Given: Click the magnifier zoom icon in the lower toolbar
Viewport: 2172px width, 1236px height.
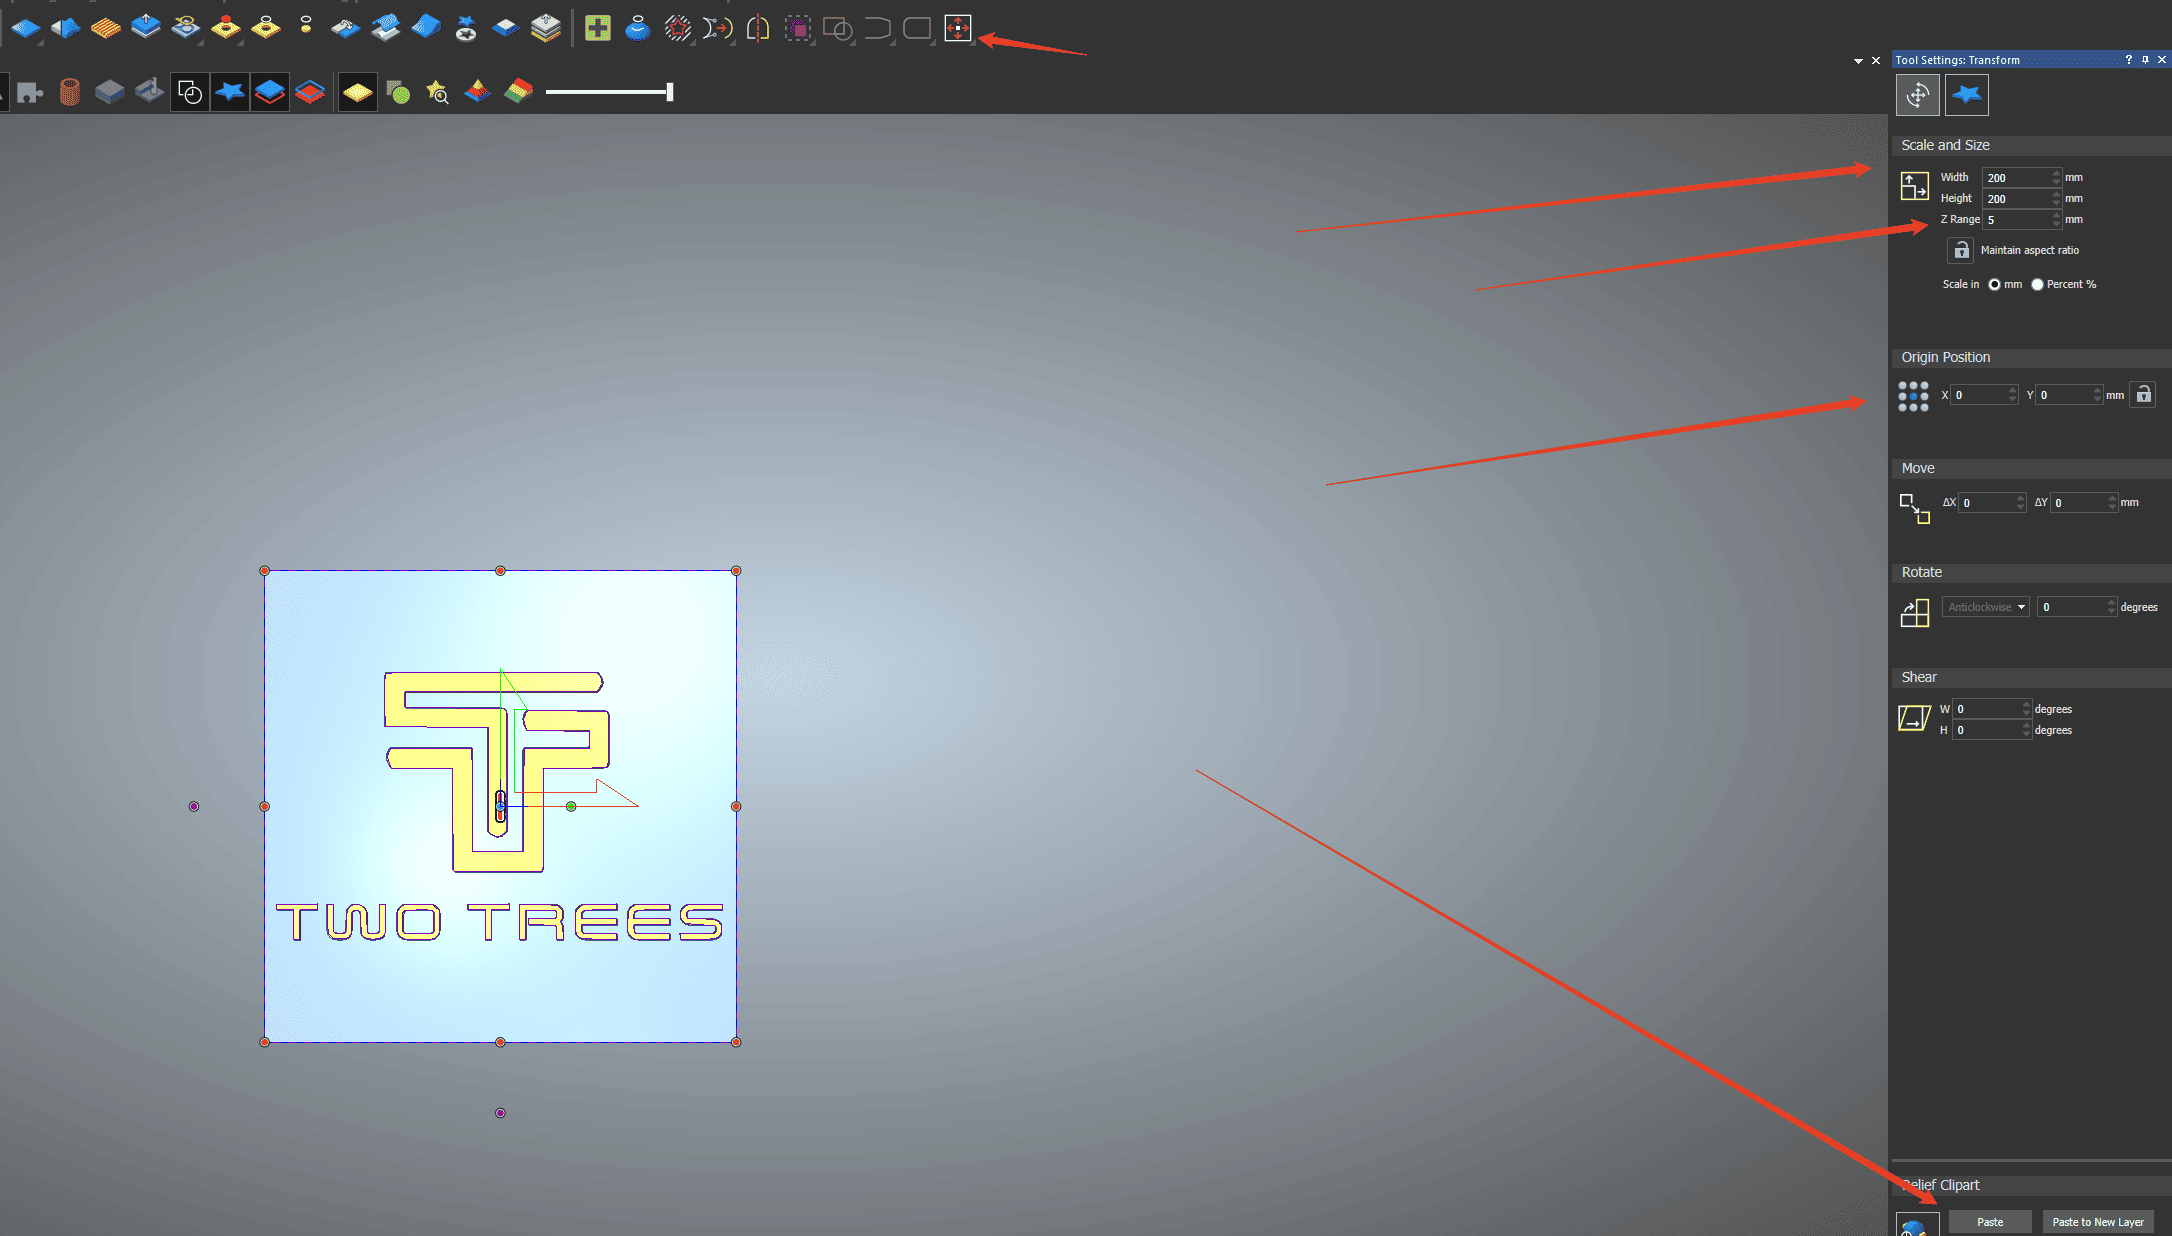Looking at the screenshot, I should pyautogui.click(x=437, y=92).
